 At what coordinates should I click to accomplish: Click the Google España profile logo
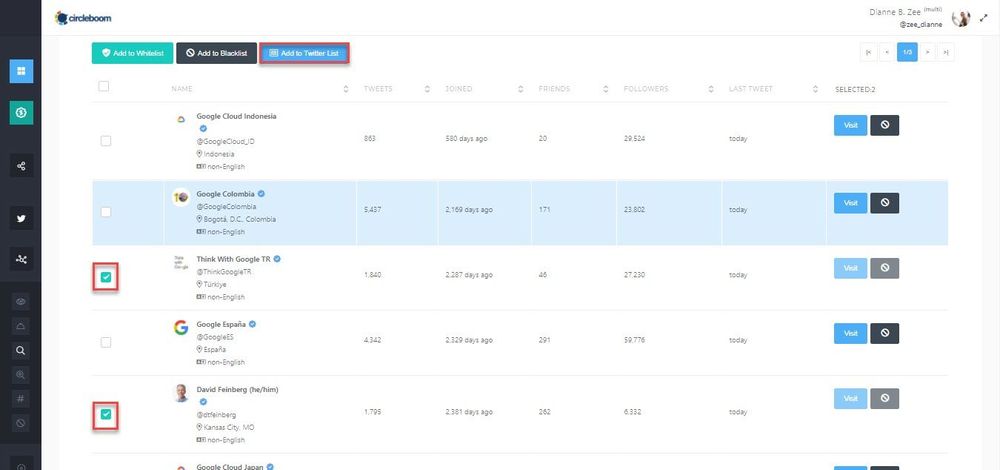pos(180,328)
